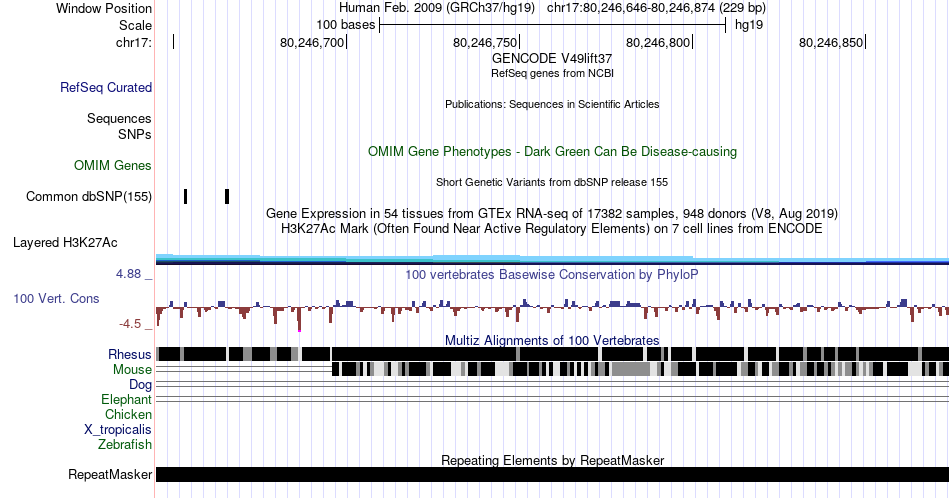Screen dimensions: 950x498
Task: Click Gene Expression in 54 tissues GTEx title
Action: pos(552,213)
